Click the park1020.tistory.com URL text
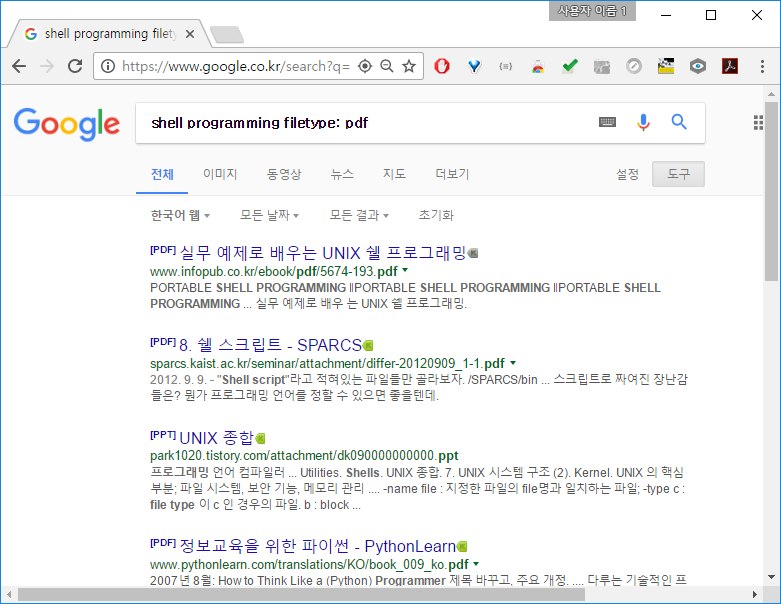 (304, 456)
